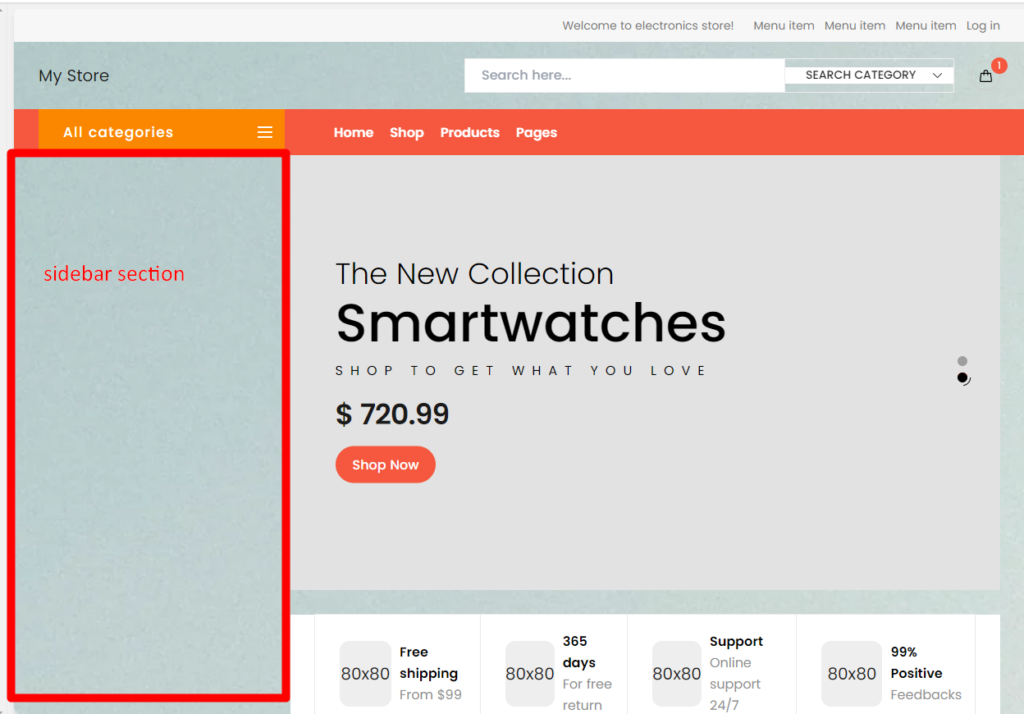The width and height of the screenshot is (1024, 714).
Task: Click the hamburger icon beside All categories
Action: (264, 133)
